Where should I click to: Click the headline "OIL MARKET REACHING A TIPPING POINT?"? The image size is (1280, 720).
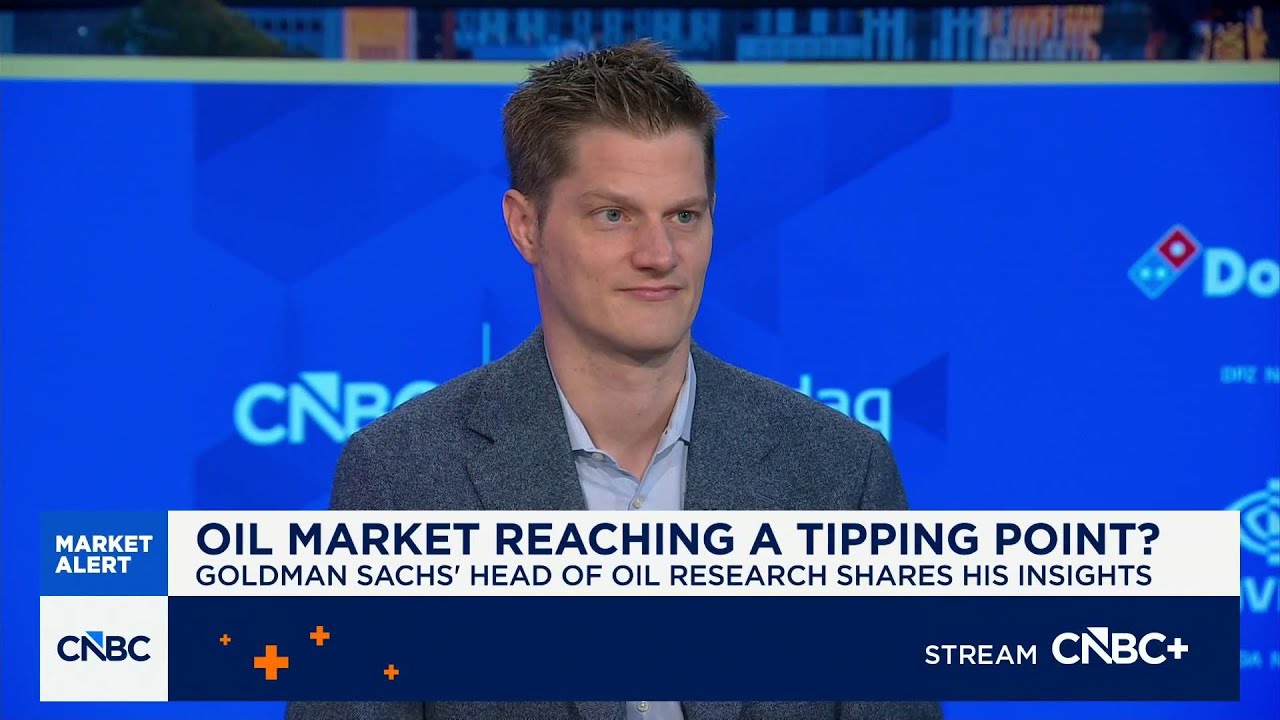(678, 539)
